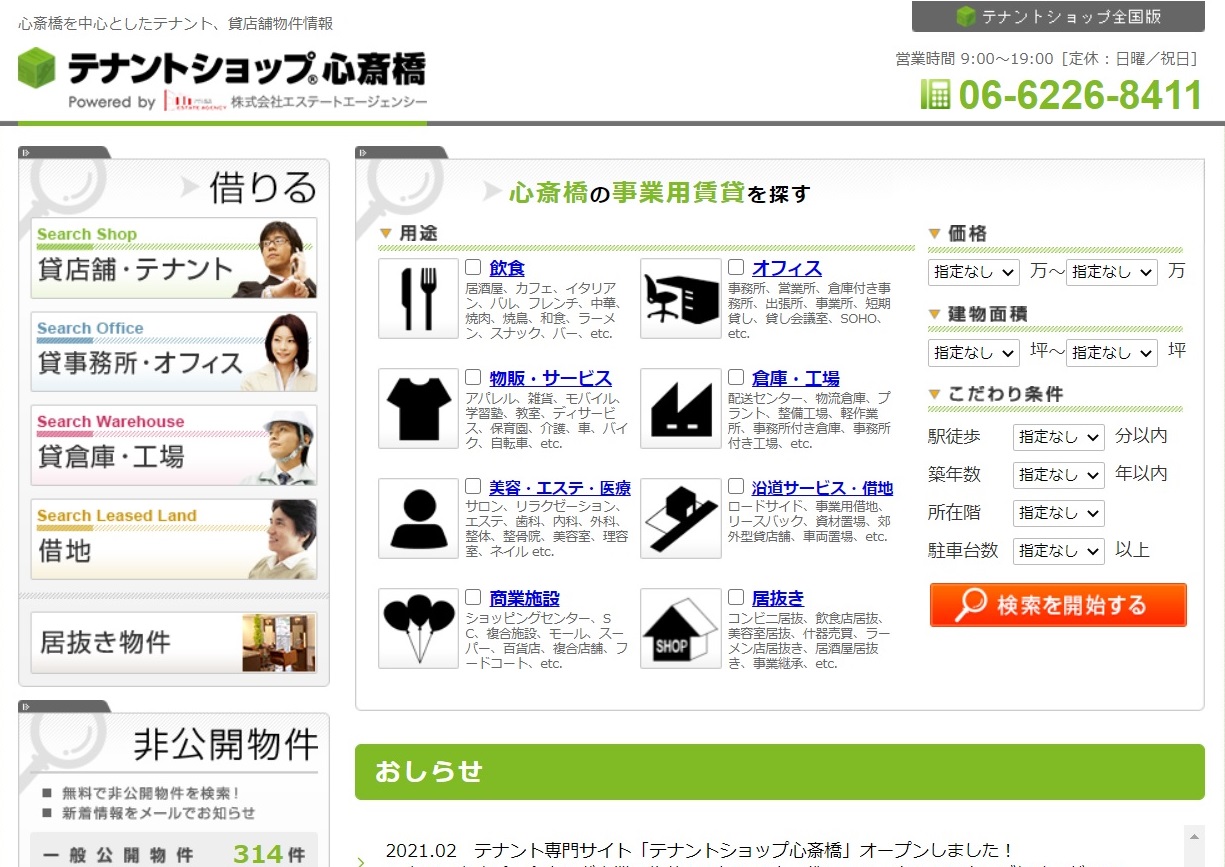Open the 物販・サービス link
1225x867 pixels.
550,379
